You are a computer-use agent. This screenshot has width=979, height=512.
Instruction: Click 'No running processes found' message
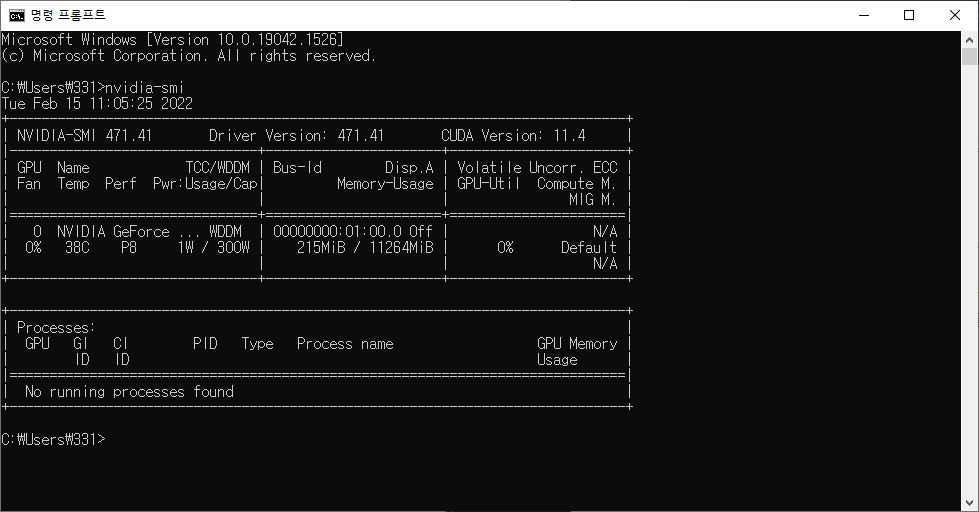tap(129, 392)
